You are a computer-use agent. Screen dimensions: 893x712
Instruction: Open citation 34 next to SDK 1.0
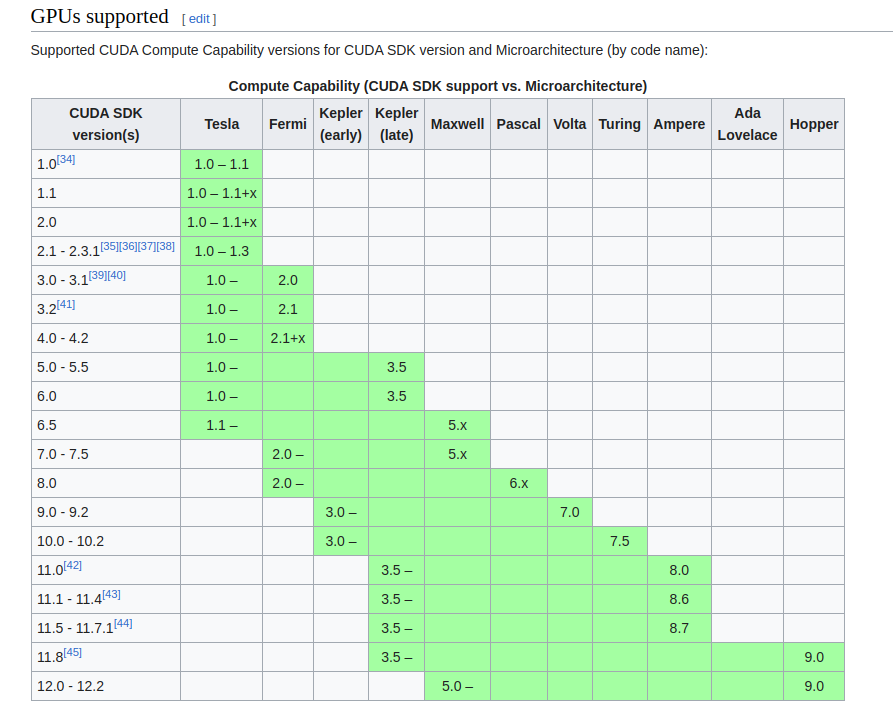pos(66,159)
